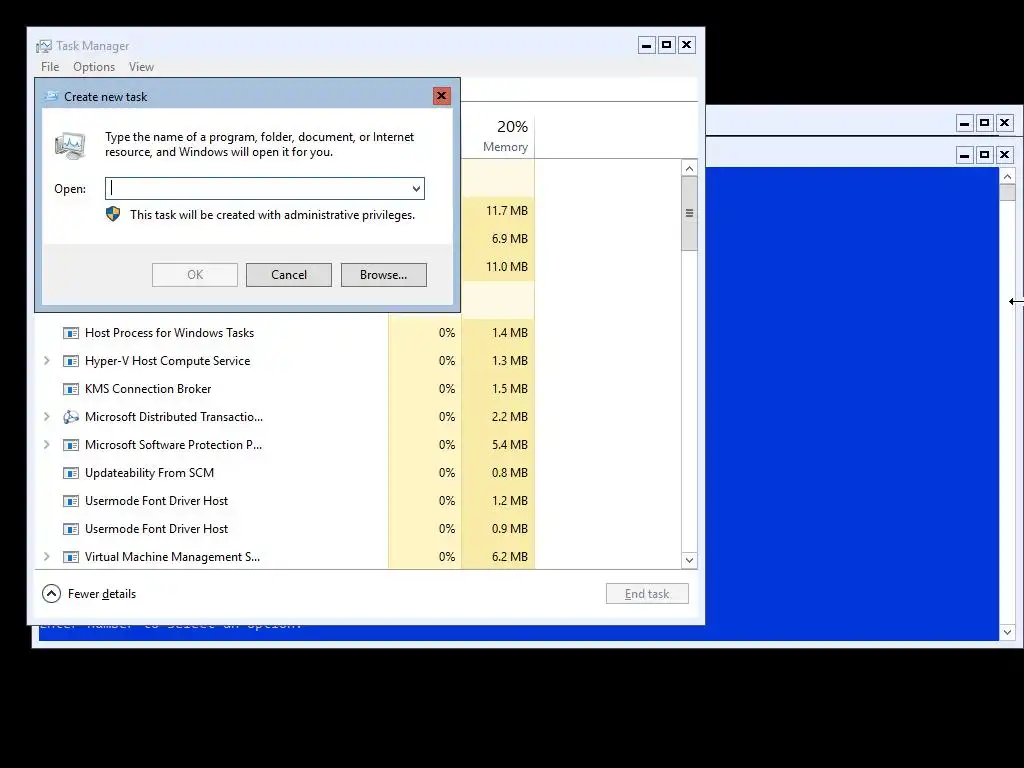1024x768 pixels.
Task: Click the 2.2 MB memory value
Action: [x=509, y=417]
